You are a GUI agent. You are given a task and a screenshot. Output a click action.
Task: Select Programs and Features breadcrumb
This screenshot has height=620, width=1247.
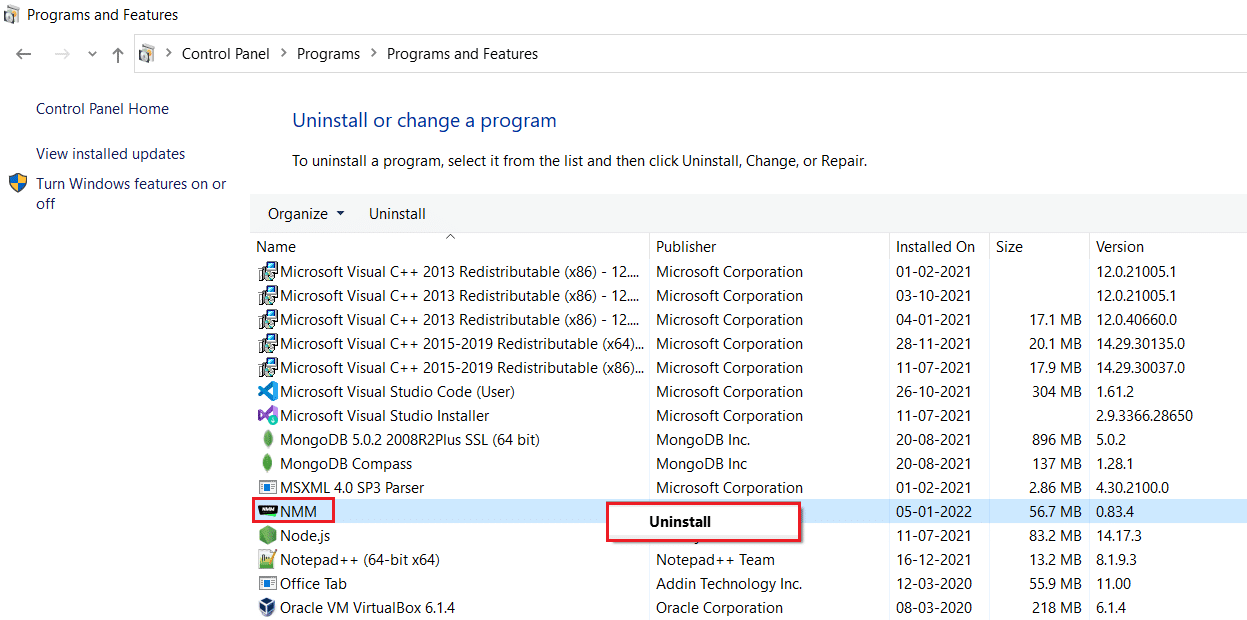(x=462, y=54)
